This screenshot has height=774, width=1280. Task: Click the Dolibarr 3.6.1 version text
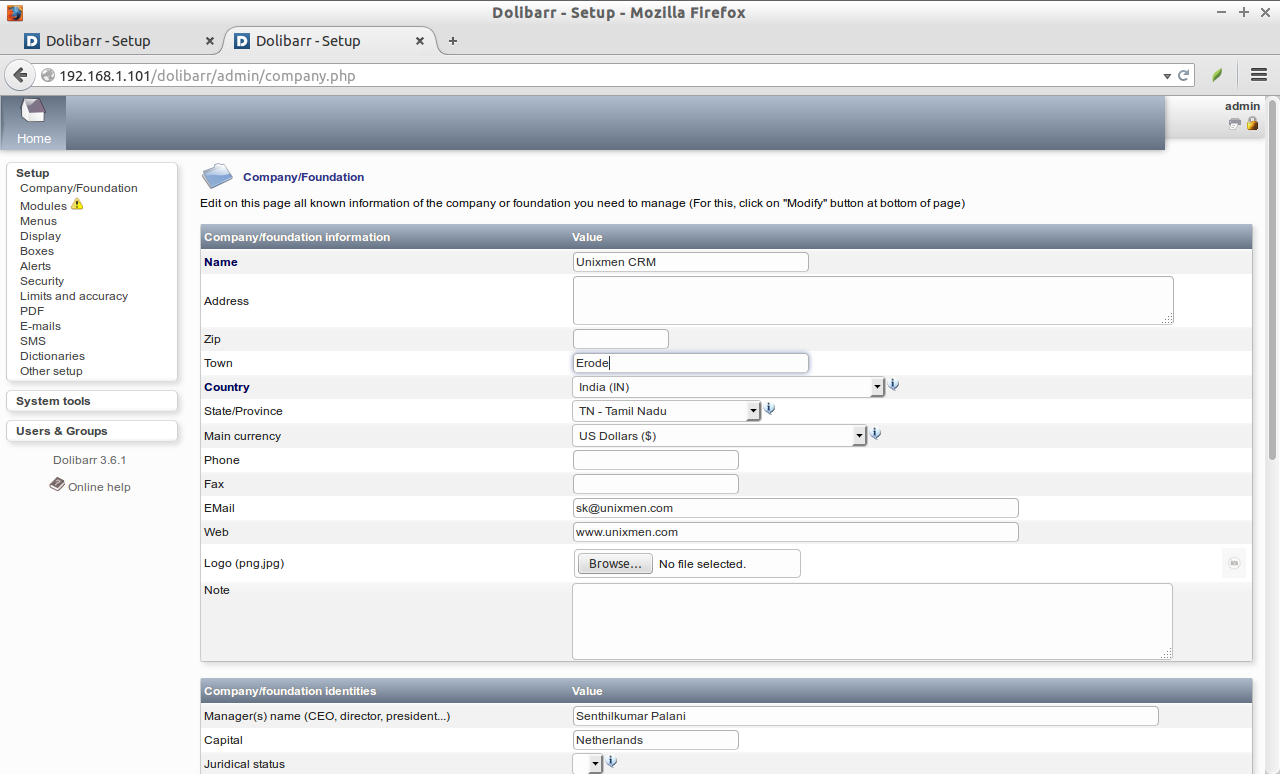(90, 460)
